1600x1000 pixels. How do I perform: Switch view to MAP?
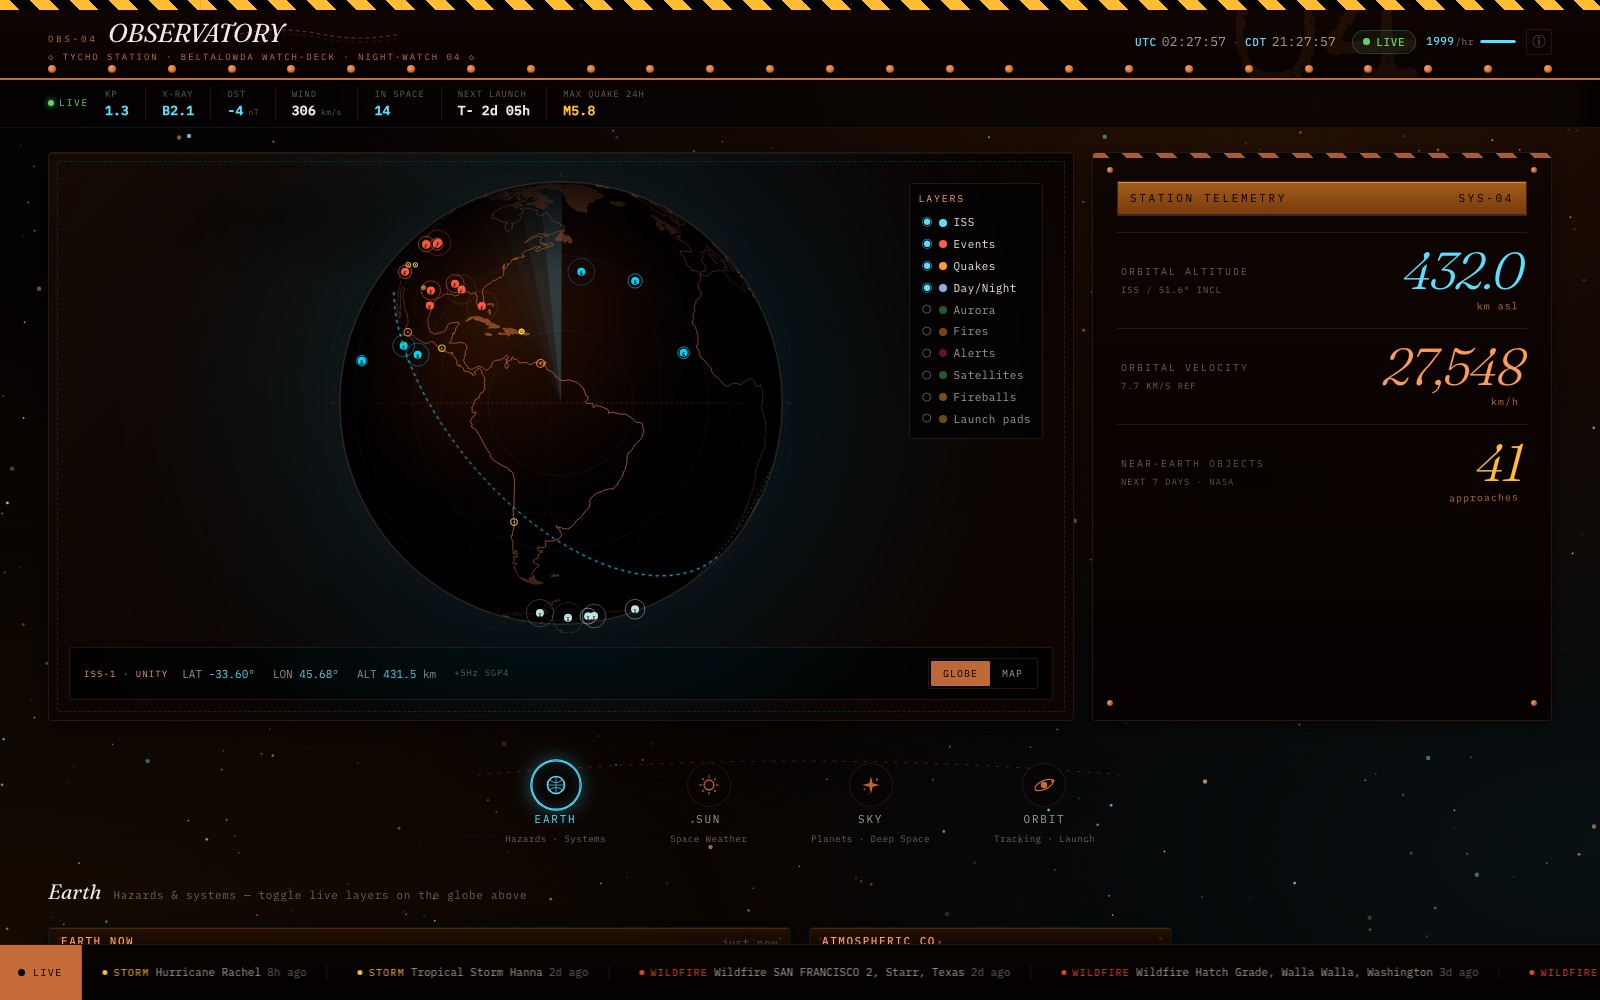(1012, 674)
